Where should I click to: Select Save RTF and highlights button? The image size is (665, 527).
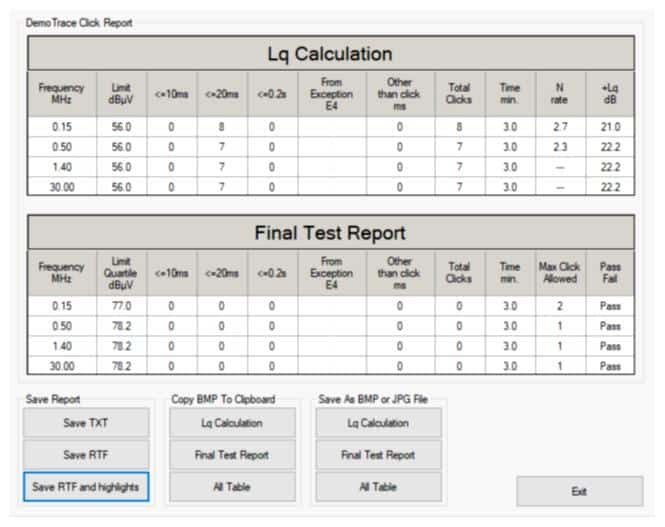point(86,487)
